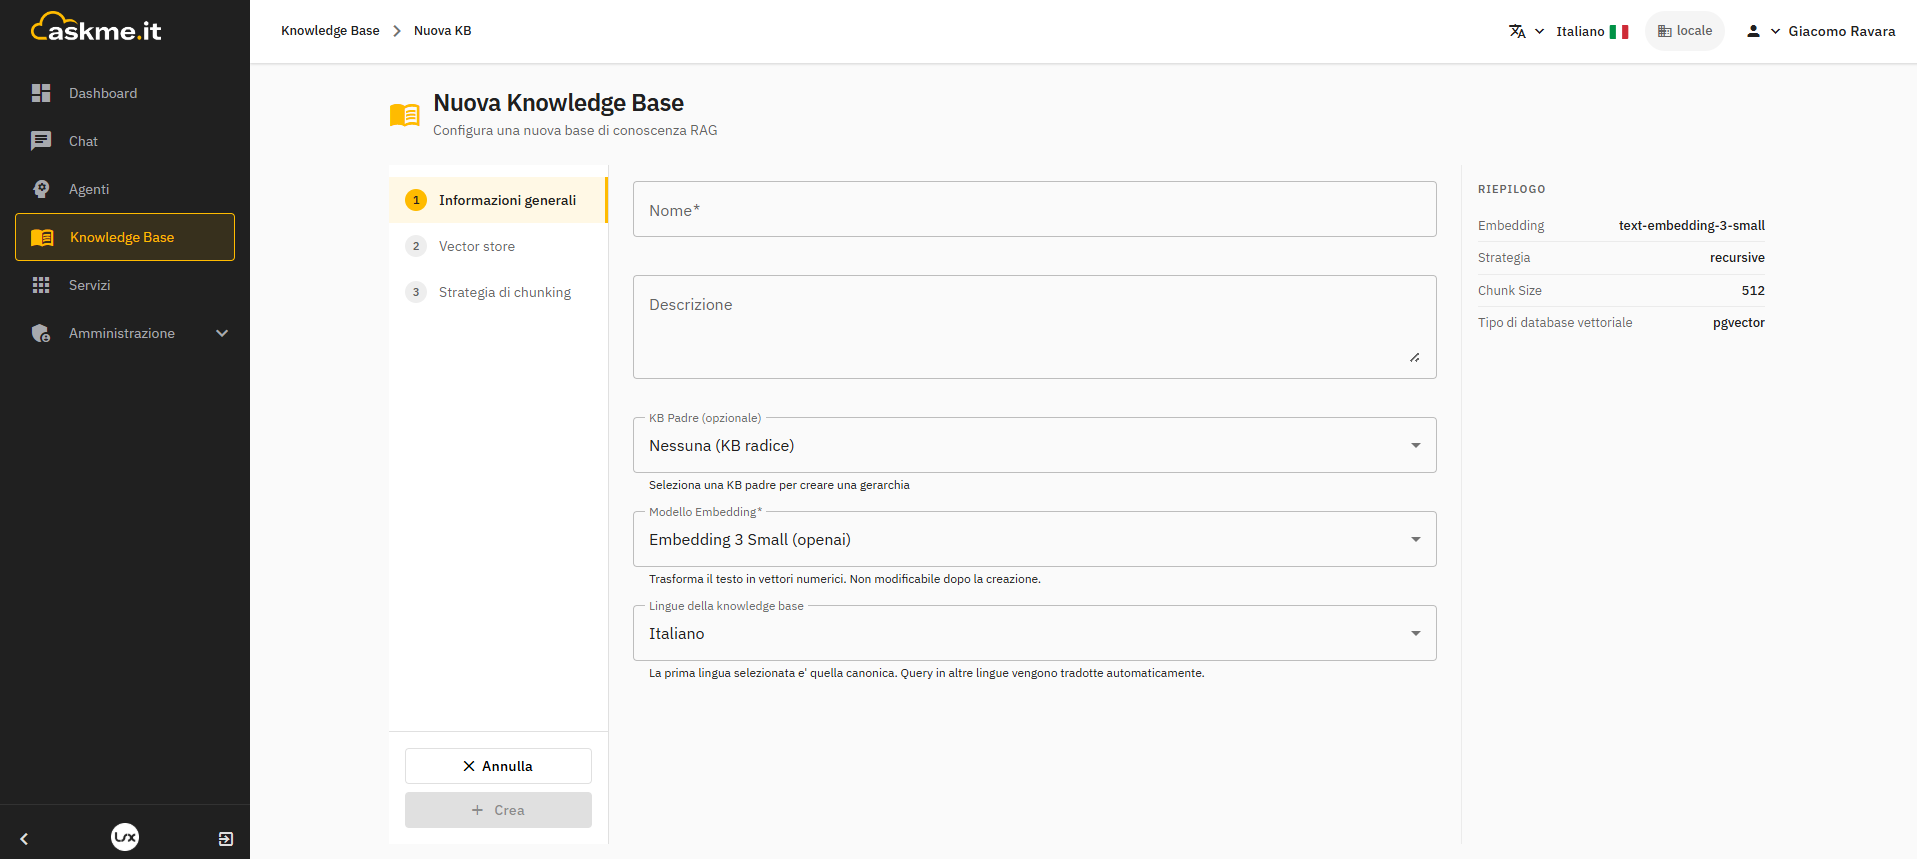This screenshot has width=1917, height=859.
Task: Click the Annulla button
Action: (498, 766)
